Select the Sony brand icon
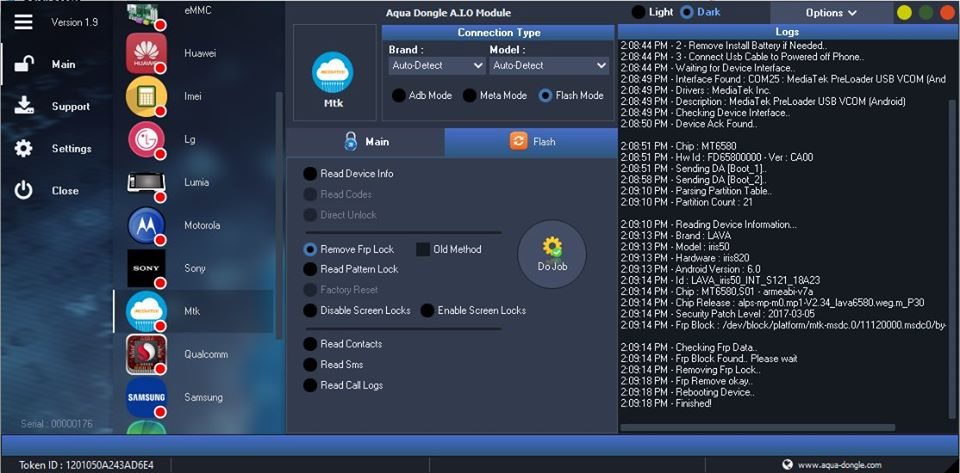Image resolution: width=960 pixels, height=473 pixels. [x=146, y=268]
